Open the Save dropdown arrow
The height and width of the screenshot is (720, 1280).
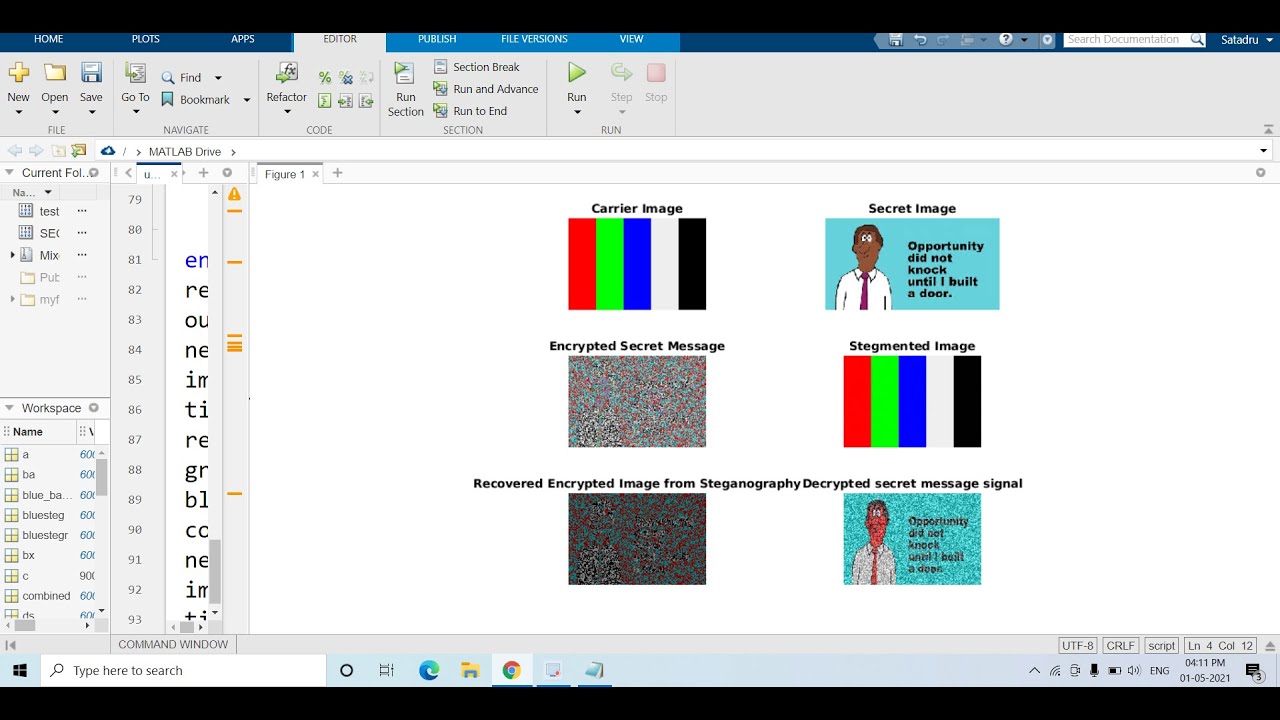pyautogui.click(x=91, y=112)
